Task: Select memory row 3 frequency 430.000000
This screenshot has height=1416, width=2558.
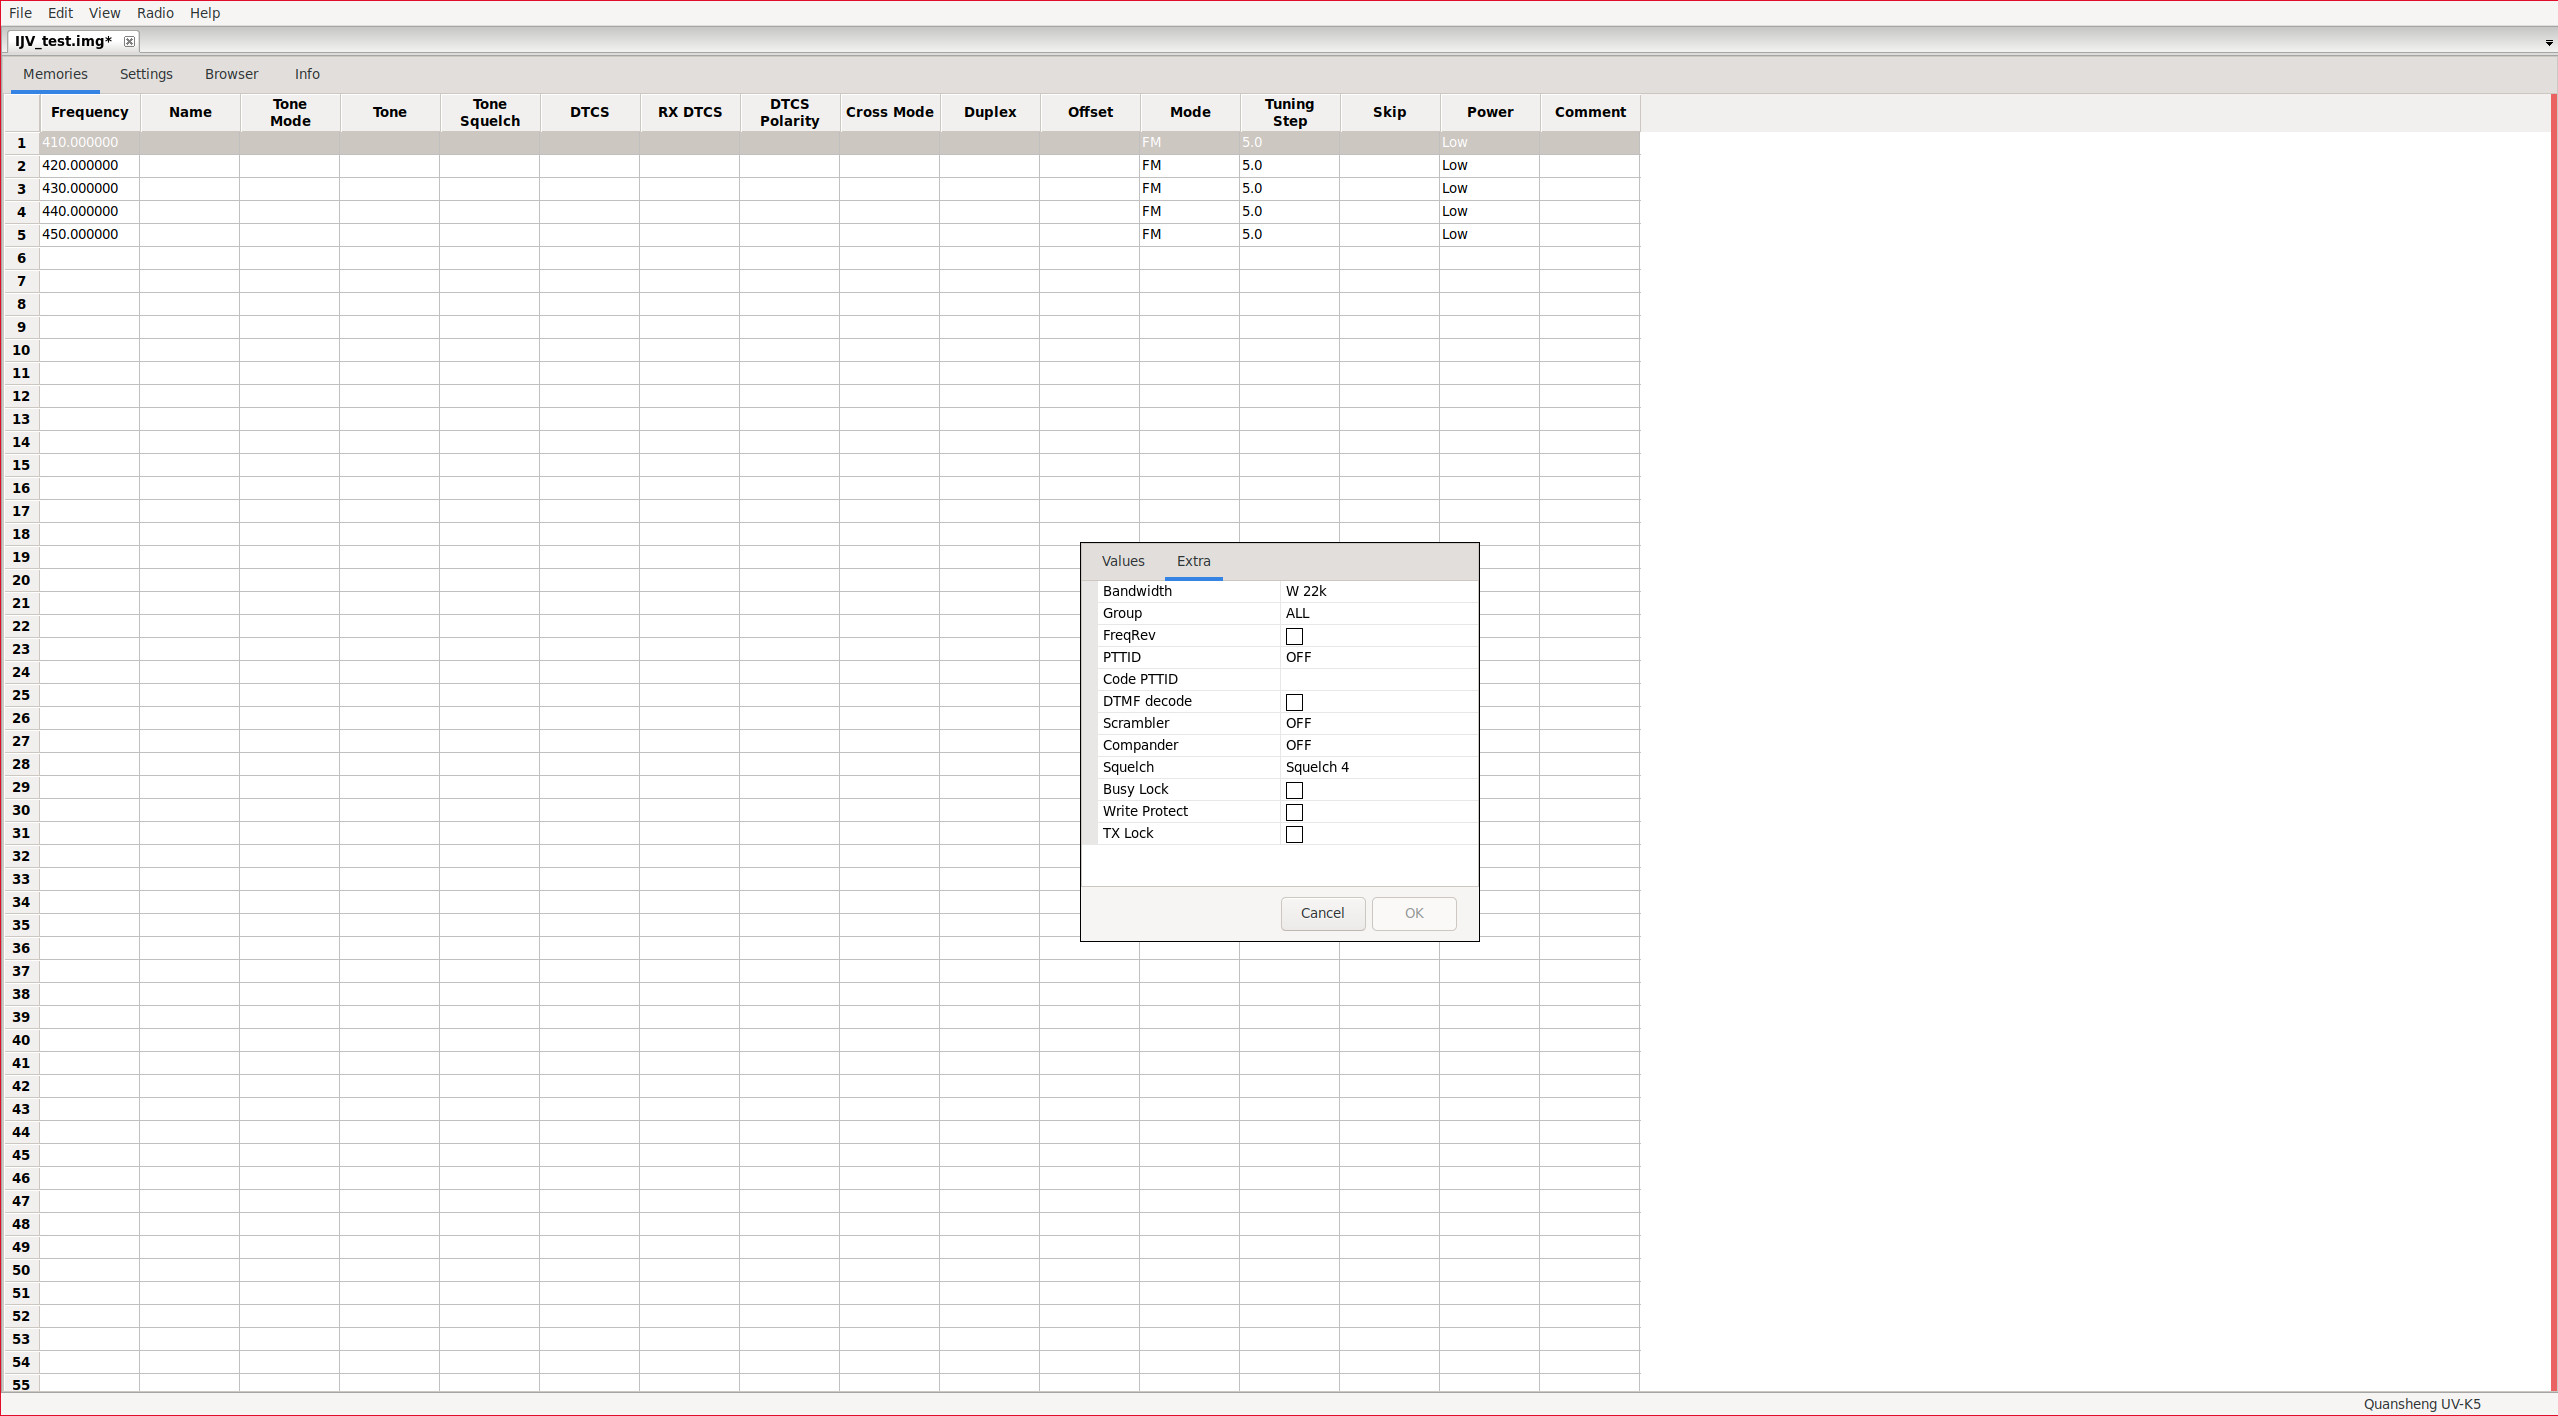Action: coord(88,188)
